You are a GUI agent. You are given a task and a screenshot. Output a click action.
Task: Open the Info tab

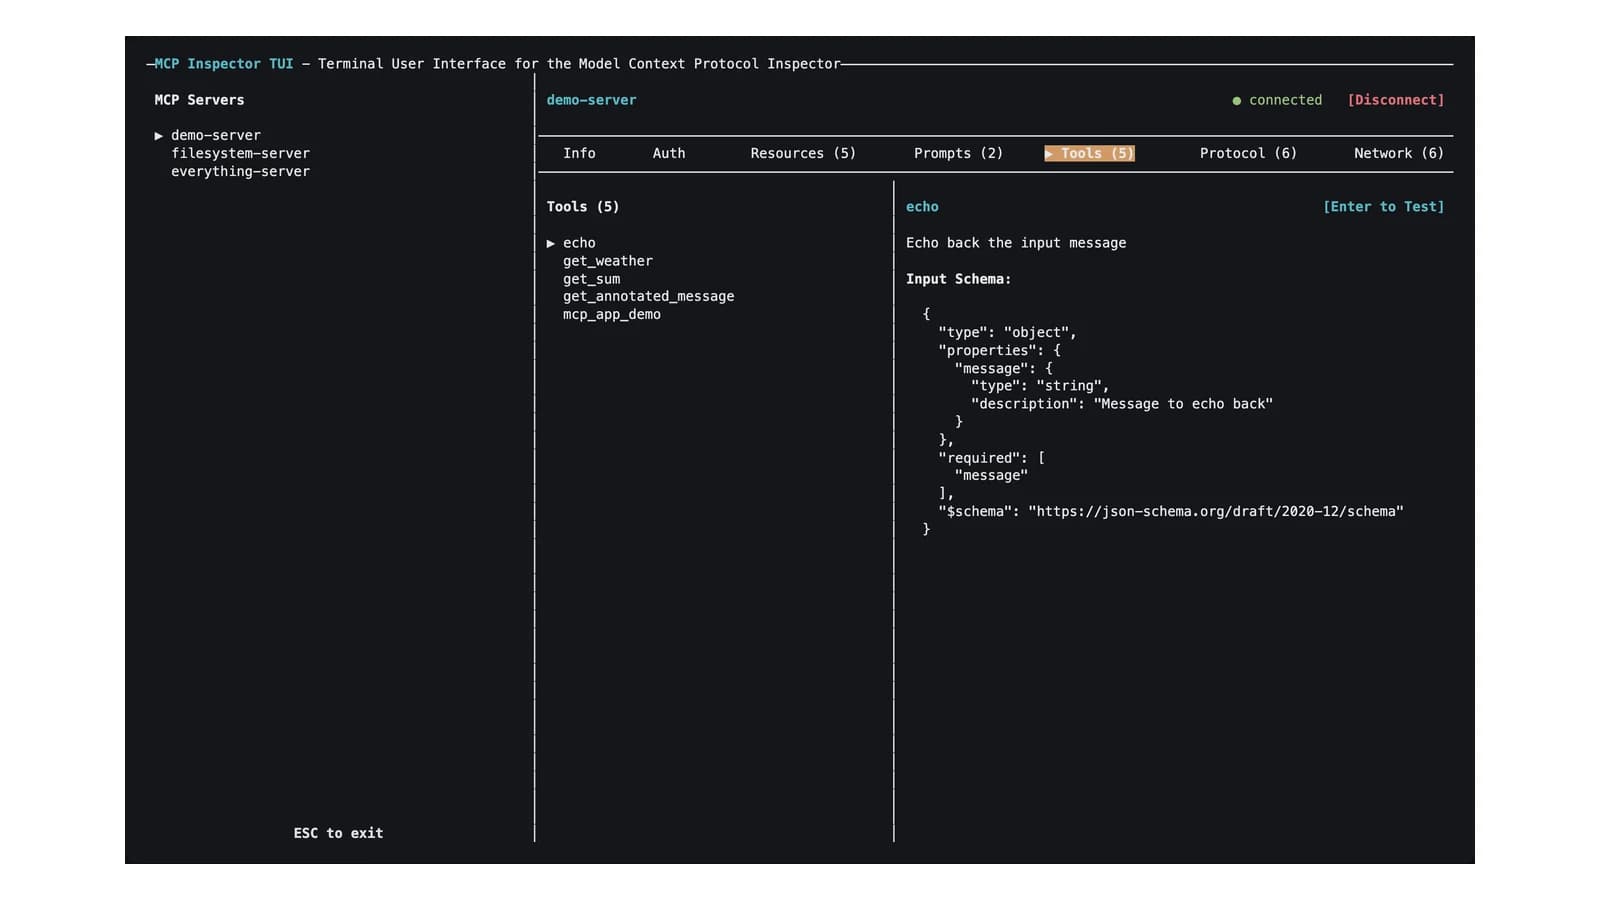coord(579,153)
